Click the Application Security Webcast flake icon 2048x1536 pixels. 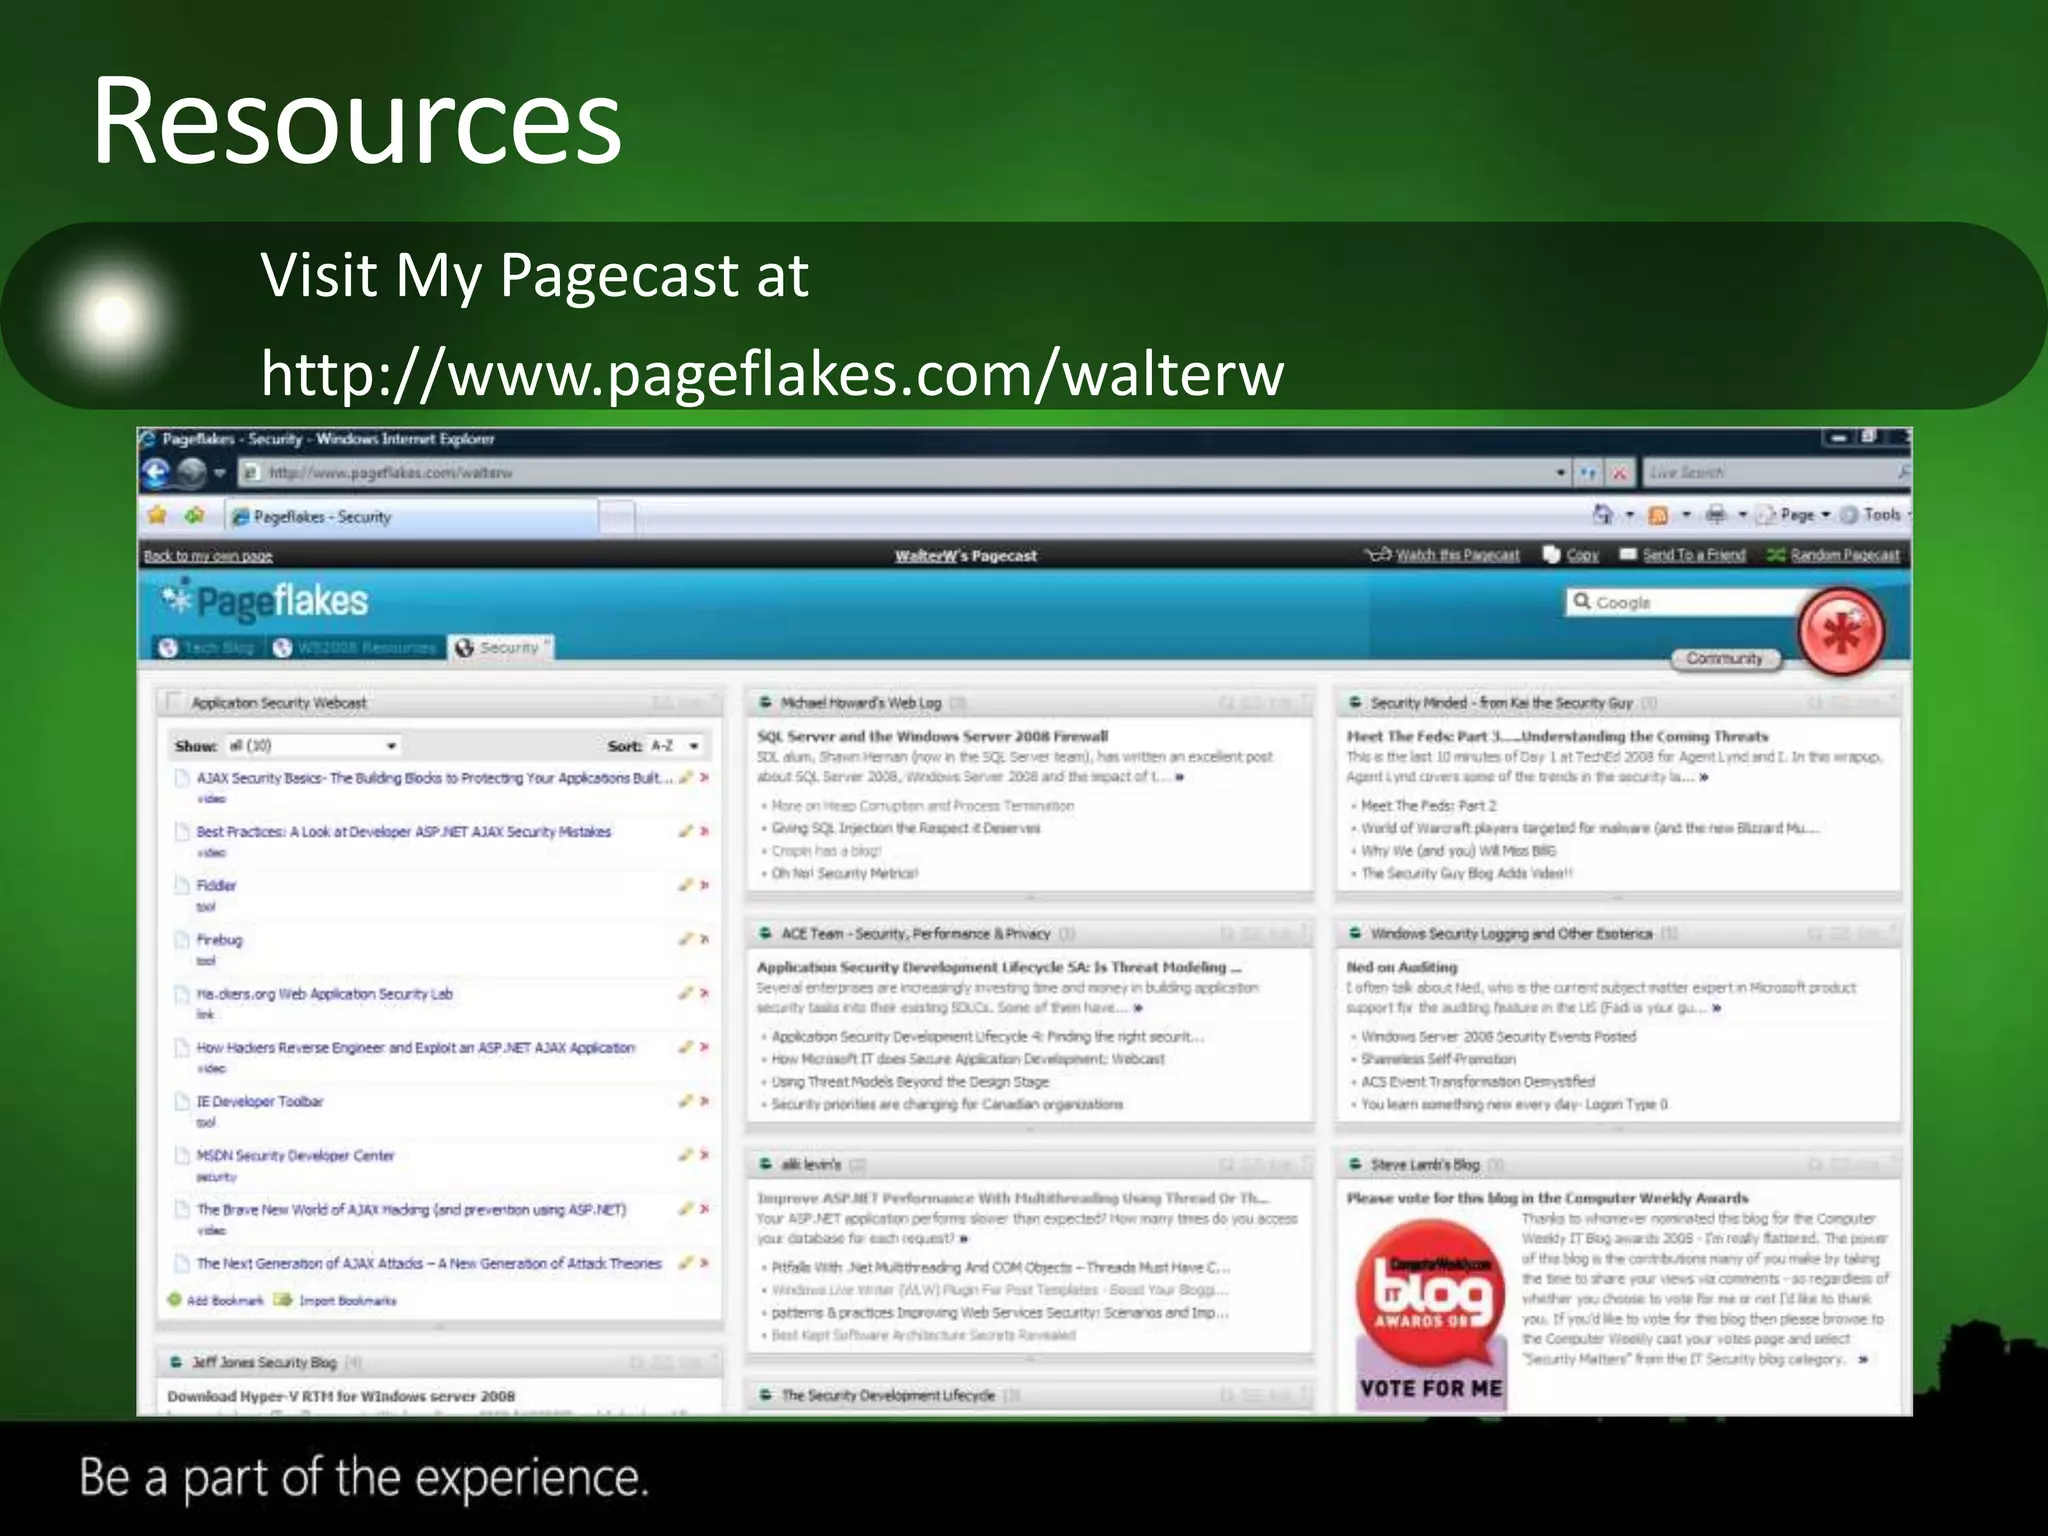(174, 702)
